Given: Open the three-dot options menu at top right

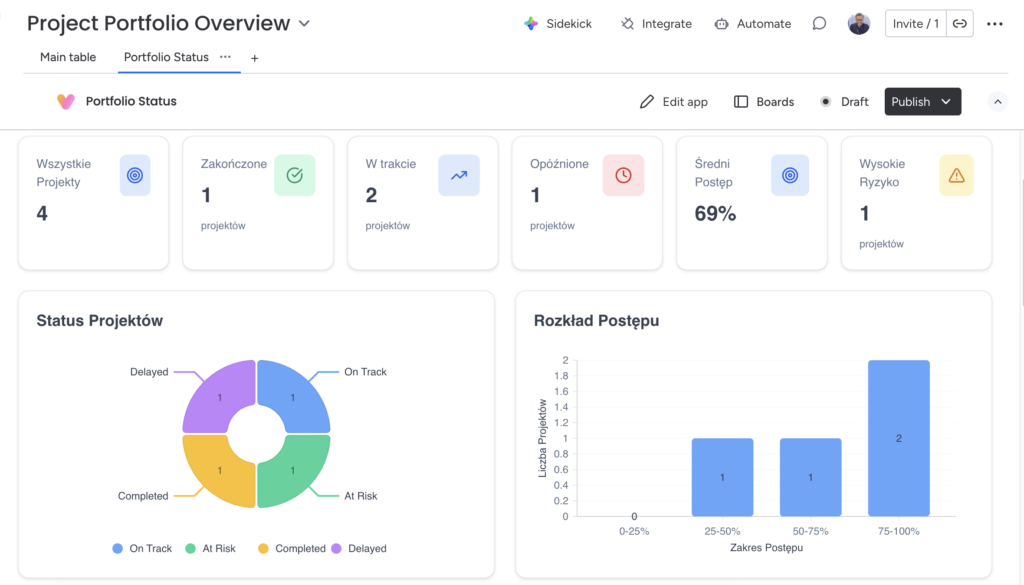Looking at the screenshot, I should pos(994,24).
